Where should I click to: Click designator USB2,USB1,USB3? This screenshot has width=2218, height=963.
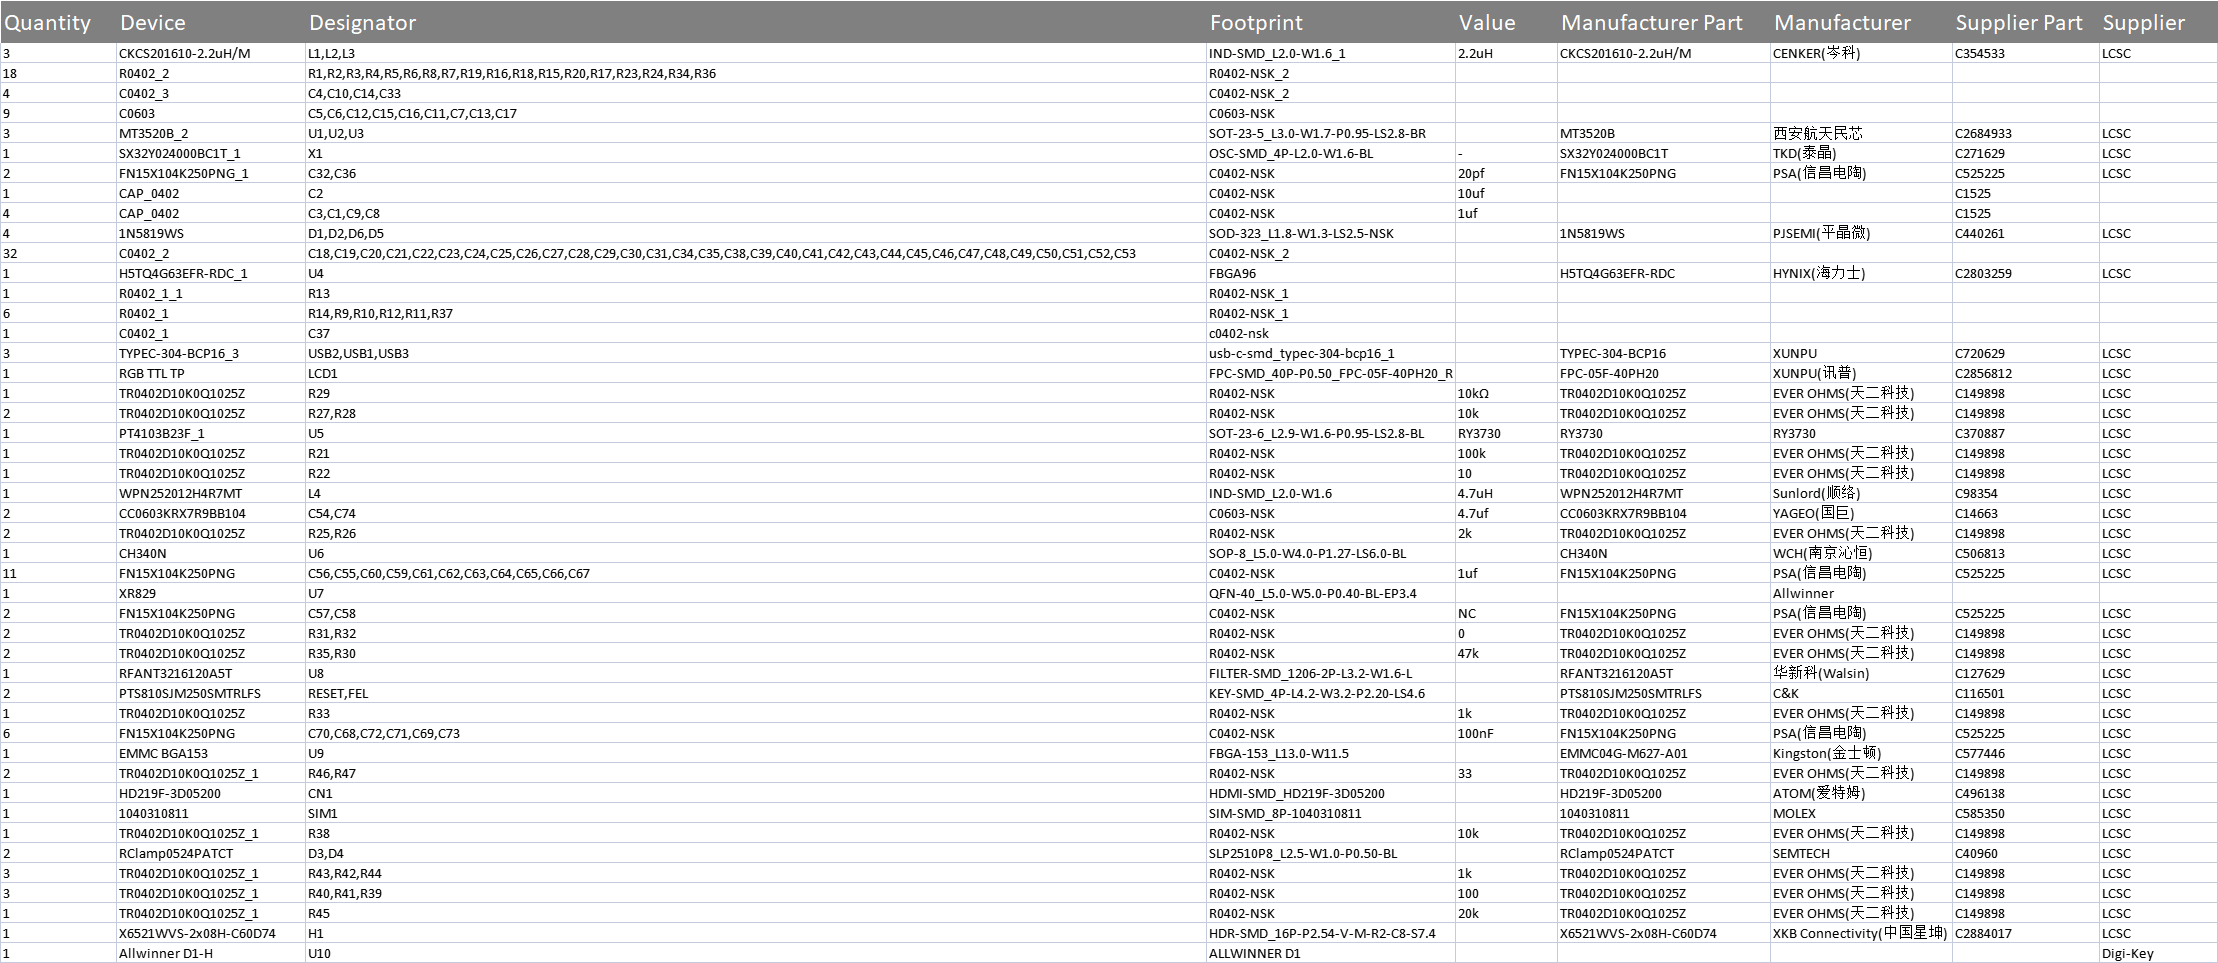point(358,353)
